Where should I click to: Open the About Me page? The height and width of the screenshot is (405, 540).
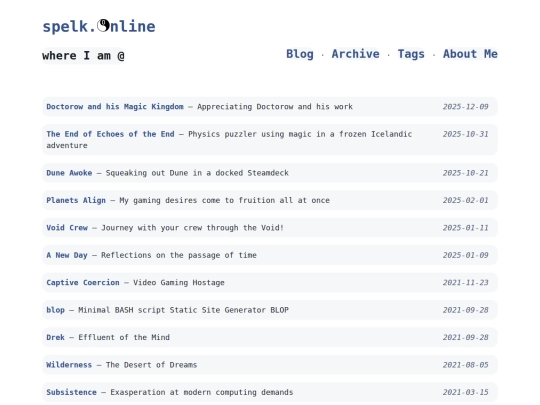470,54
